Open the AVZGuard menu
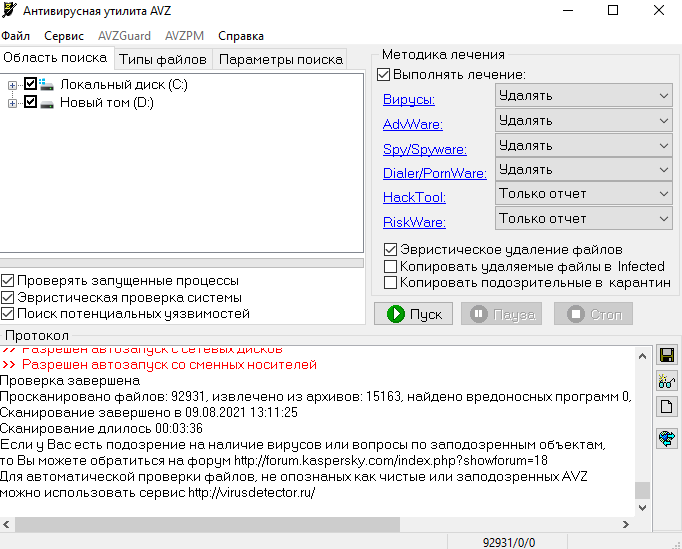This screenshot has height=549, width=682. pyautogui.click(x=124, y=36)
